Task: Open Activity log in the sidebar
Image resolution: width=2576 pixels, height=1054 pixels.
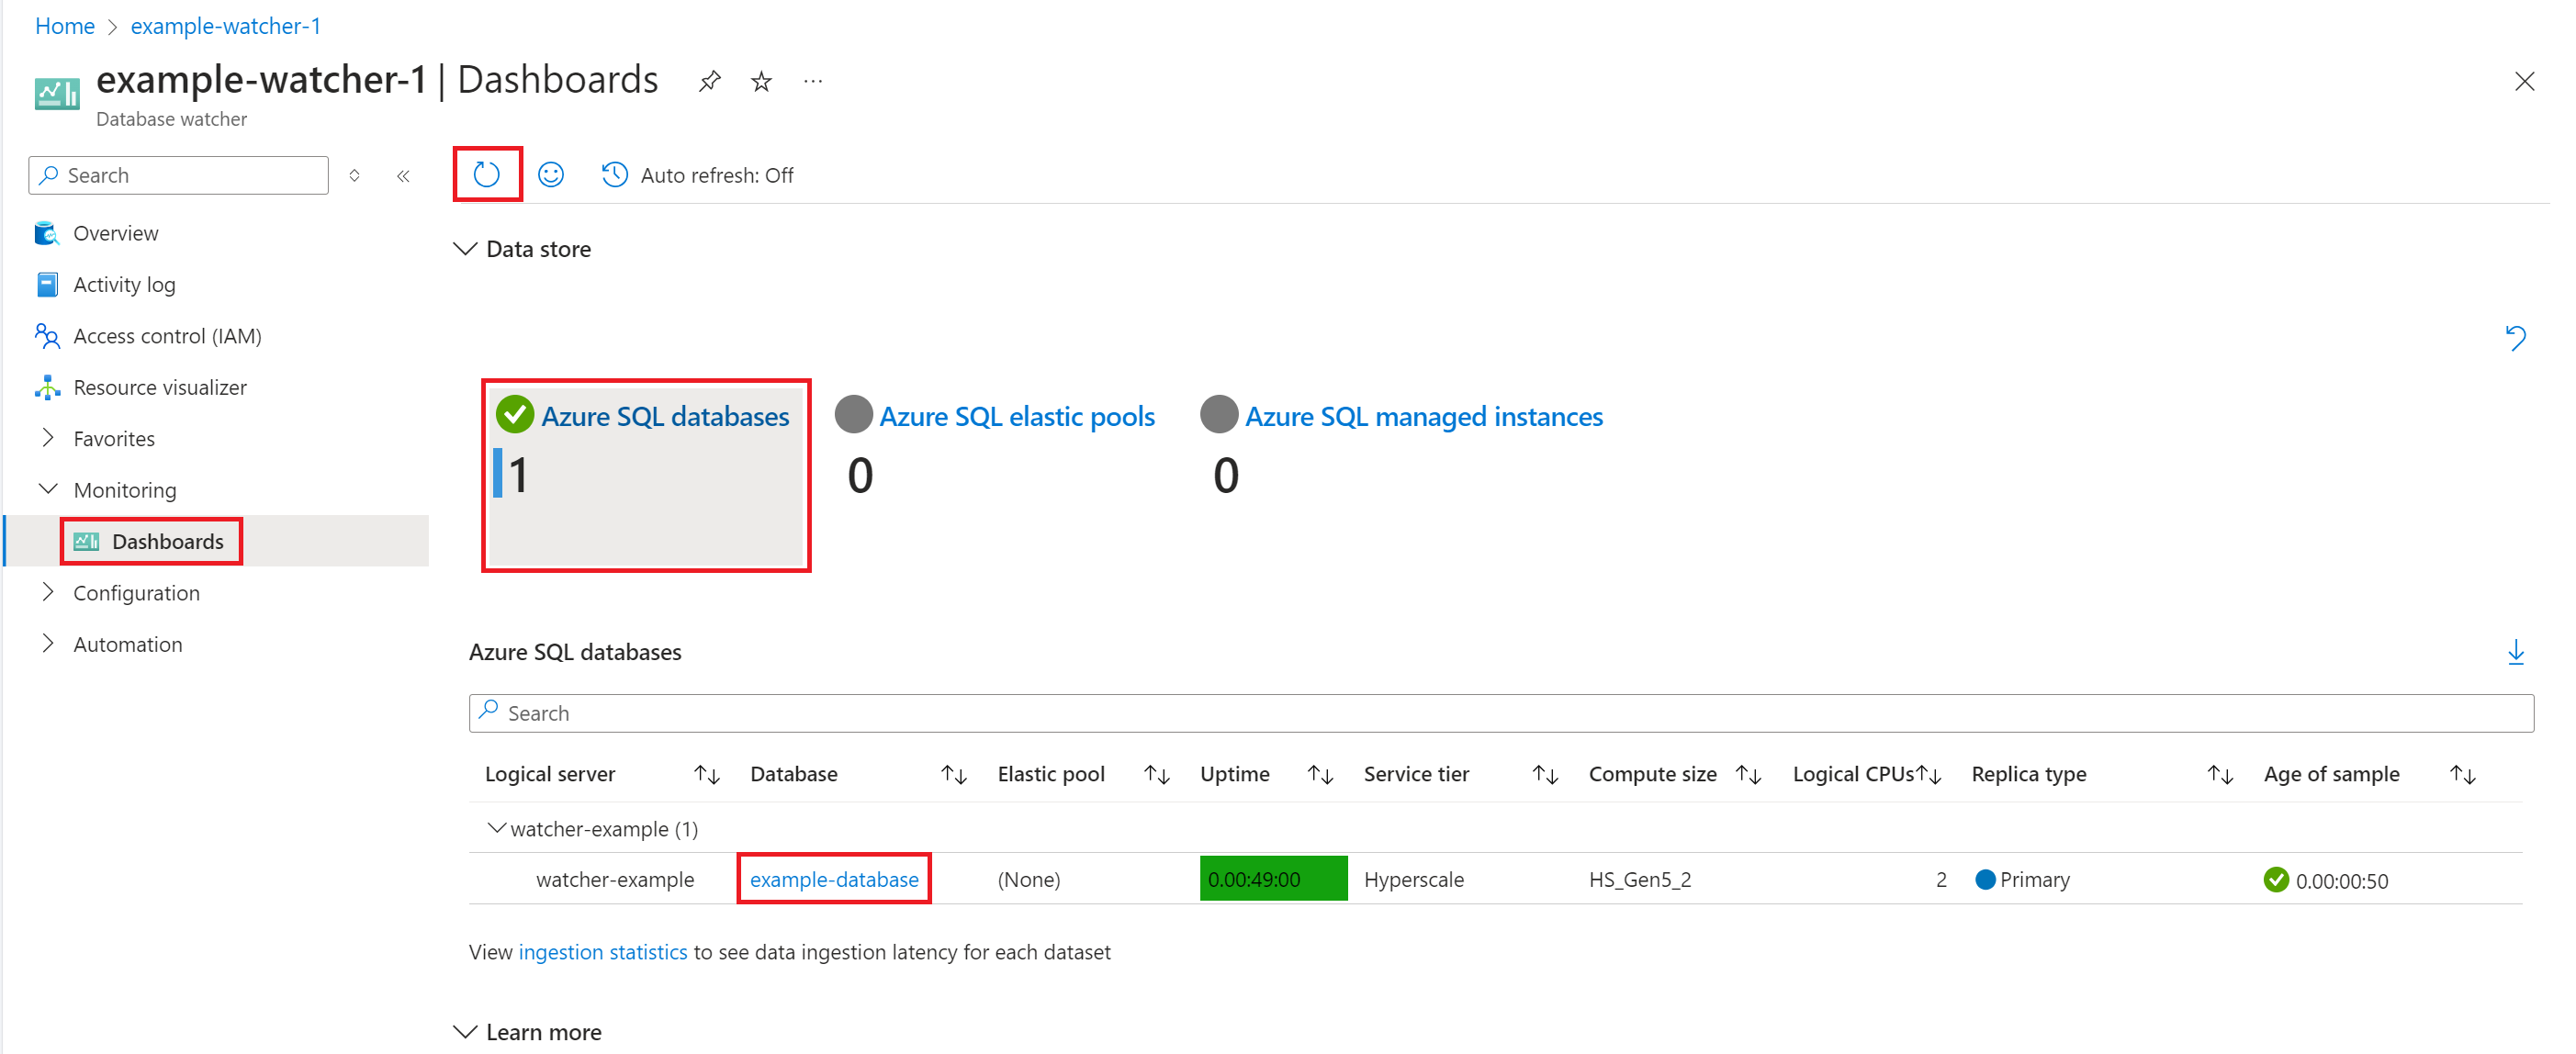Action: 124,285
